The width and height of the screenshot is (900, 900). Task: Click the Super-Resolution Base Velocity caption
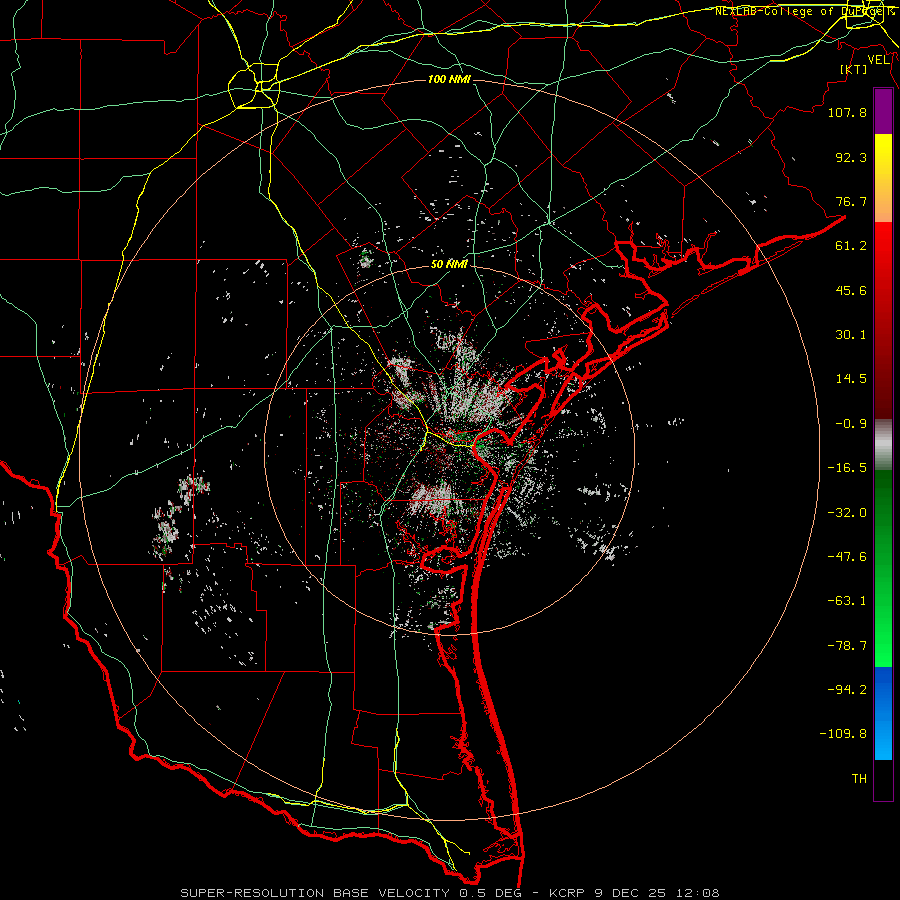point(449,893)
